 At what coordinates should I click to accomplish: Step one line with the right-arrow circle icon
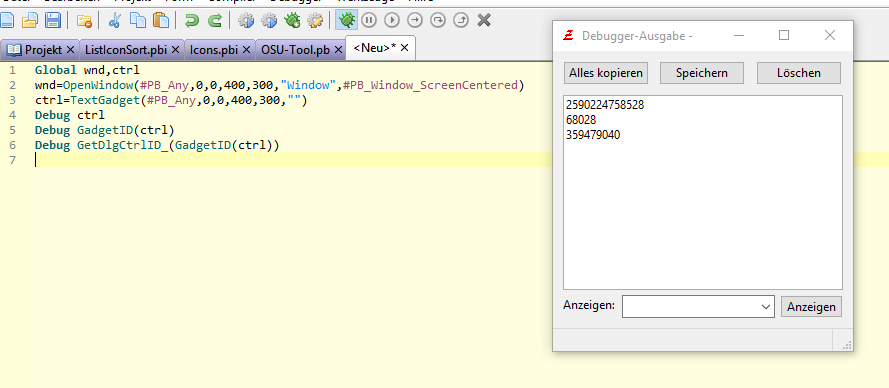415,20
